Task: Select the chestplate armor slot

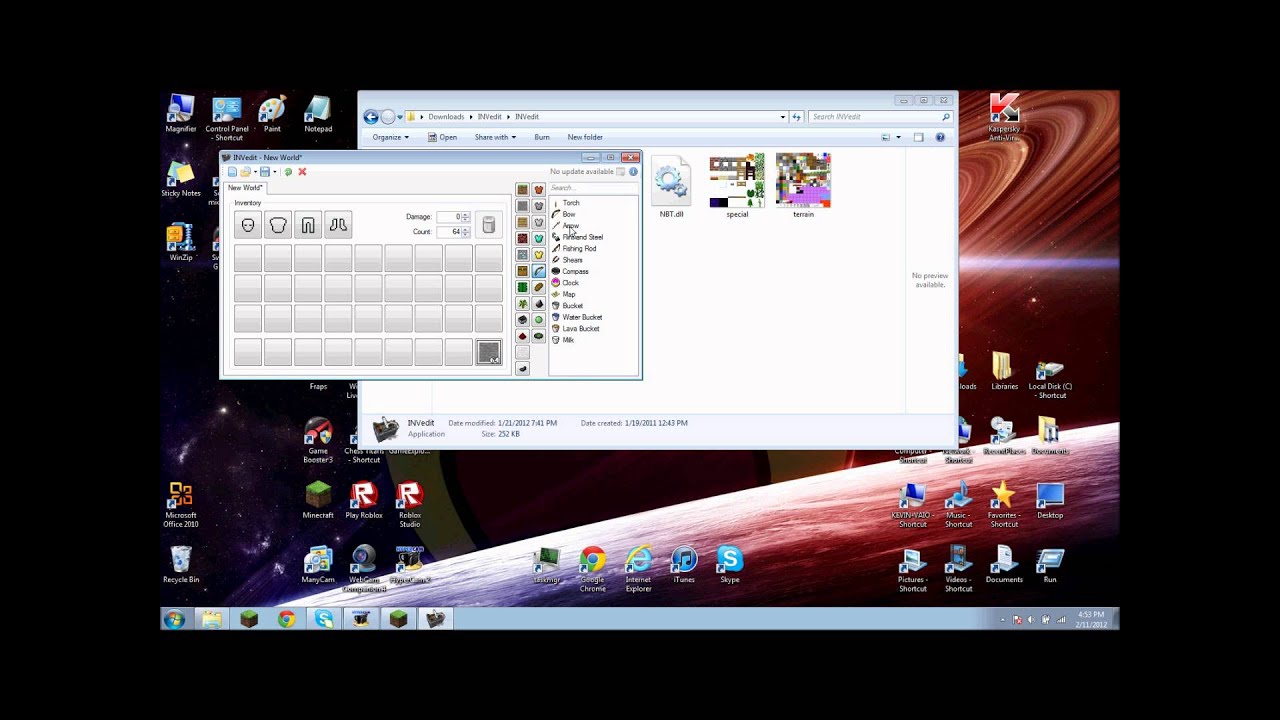Action: click(x=278, y=225)
